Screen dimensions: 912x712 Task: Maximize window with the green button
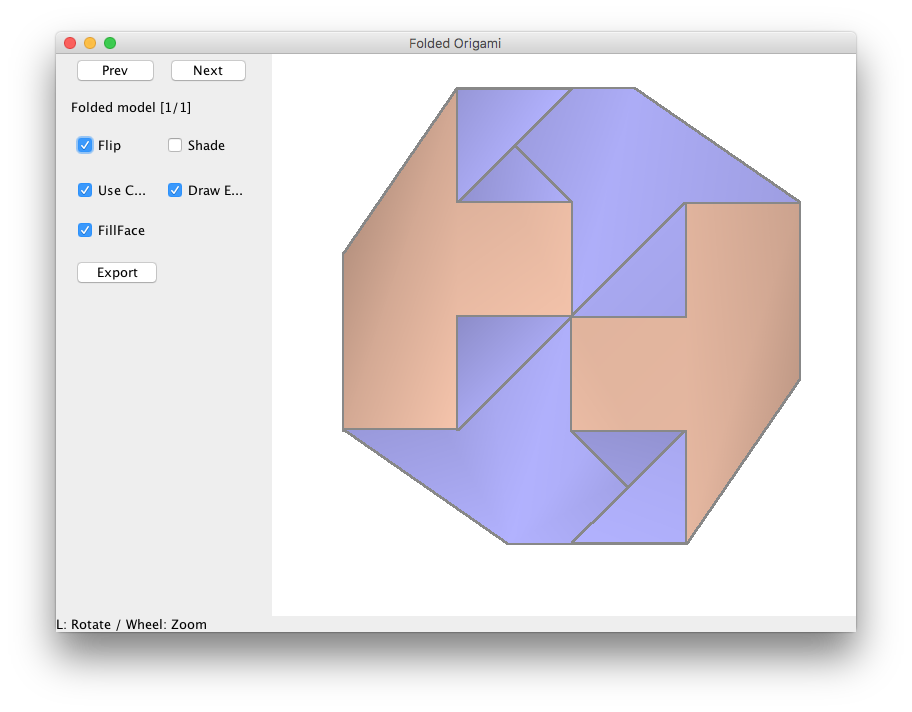tap(110, 43)
